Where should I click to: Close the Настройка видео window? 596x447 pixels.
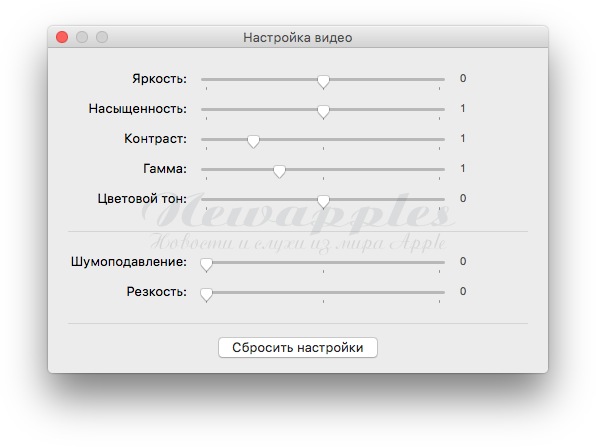(x=62, y=37)
